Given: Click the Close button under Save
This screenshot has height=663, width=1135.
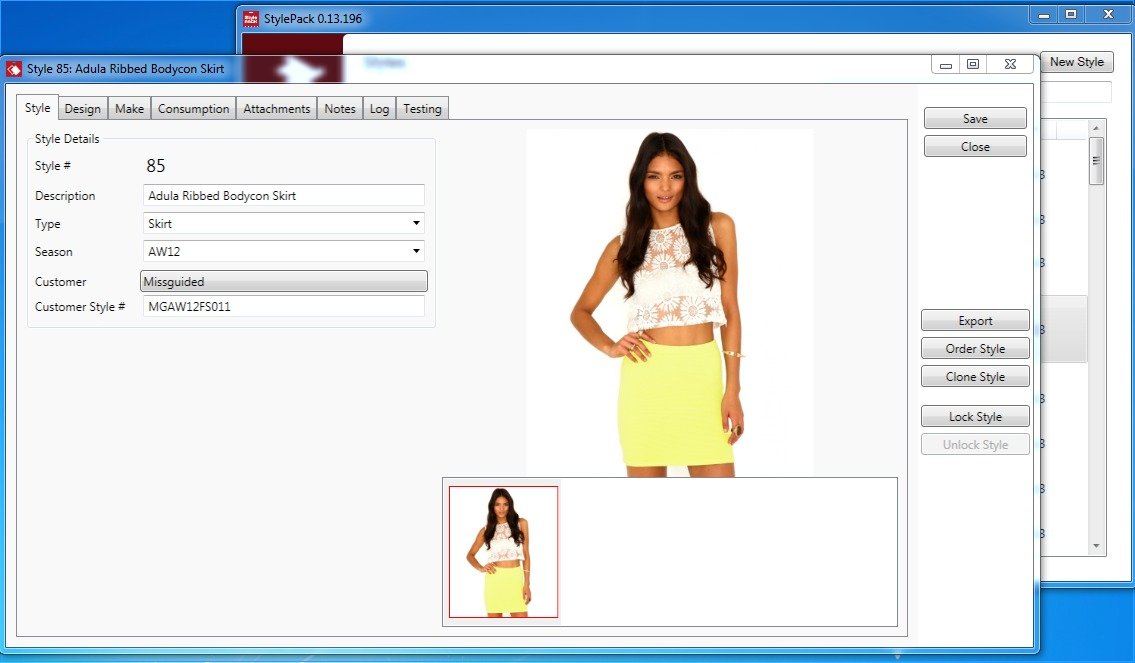Looking at the screenshot, I should coord(975,147).
